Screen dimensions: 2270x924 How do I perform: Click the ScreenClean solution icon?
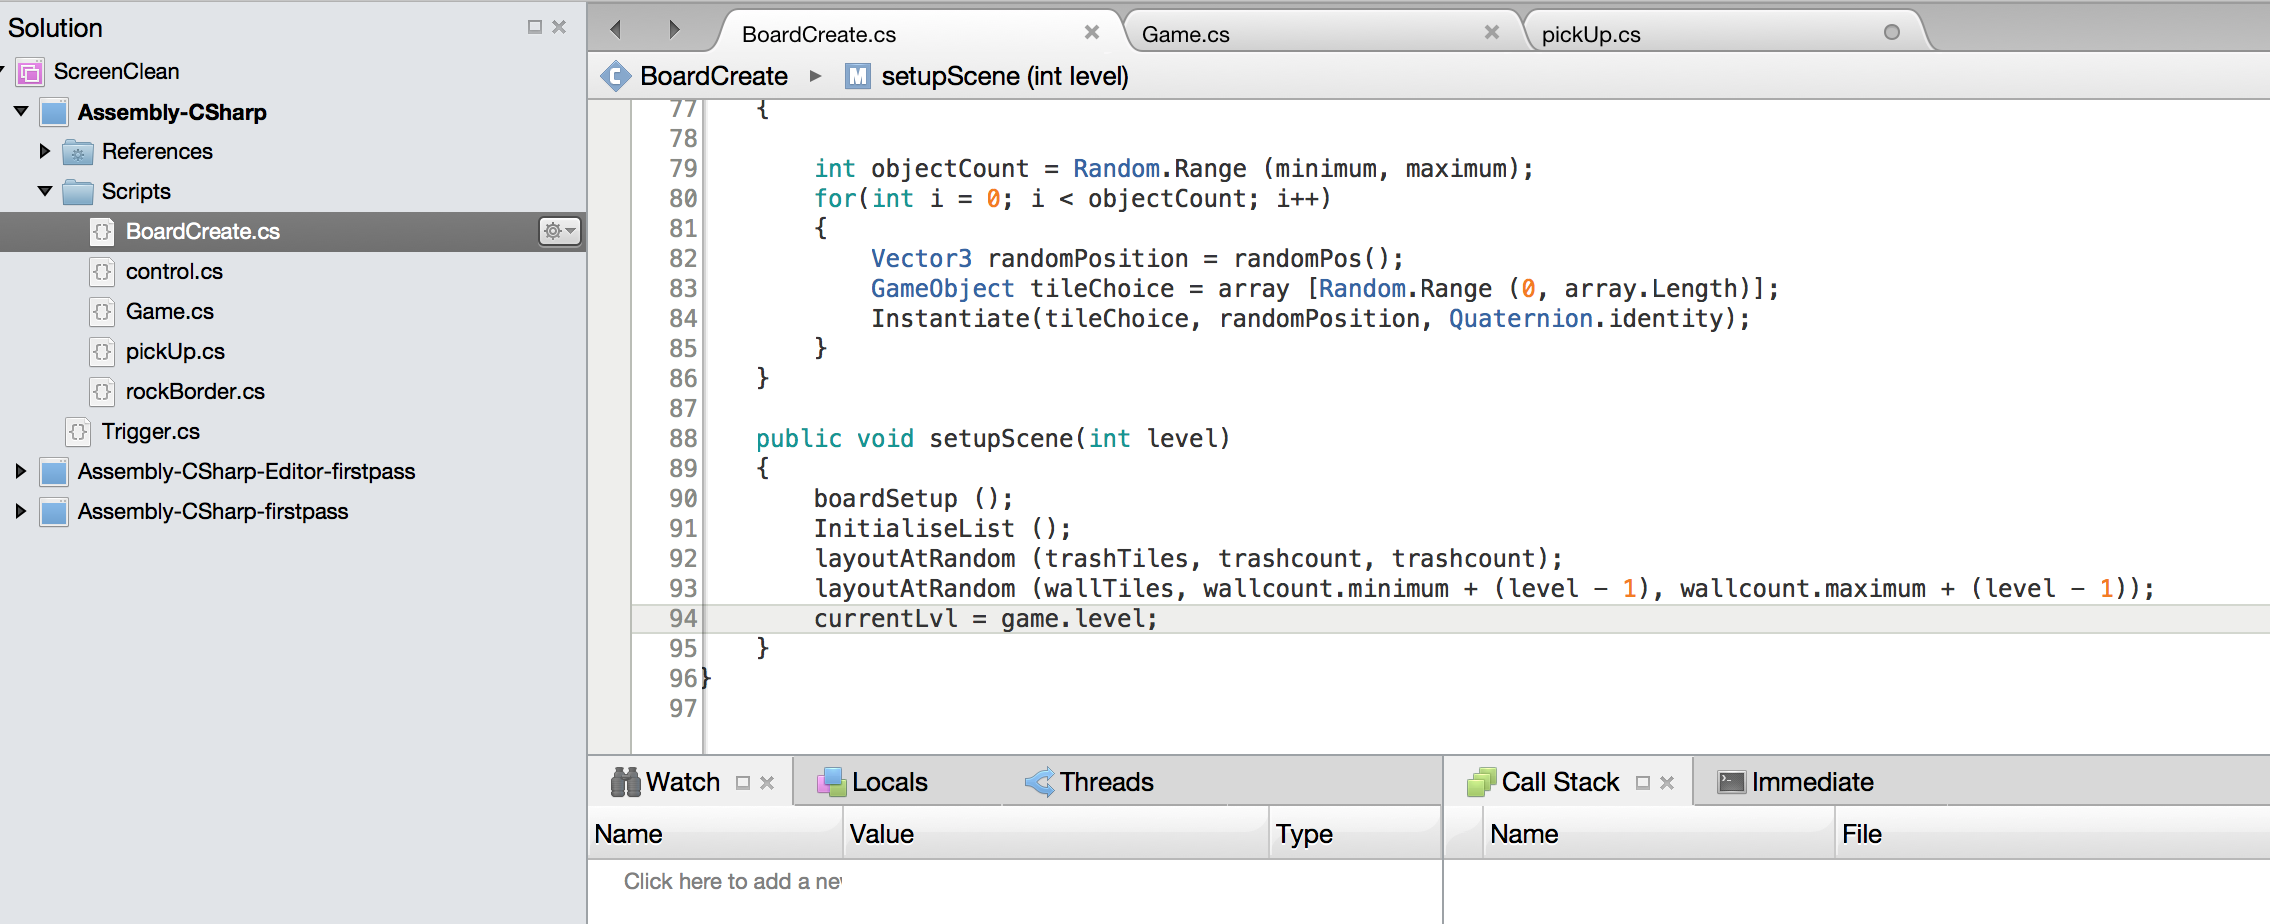30,72
